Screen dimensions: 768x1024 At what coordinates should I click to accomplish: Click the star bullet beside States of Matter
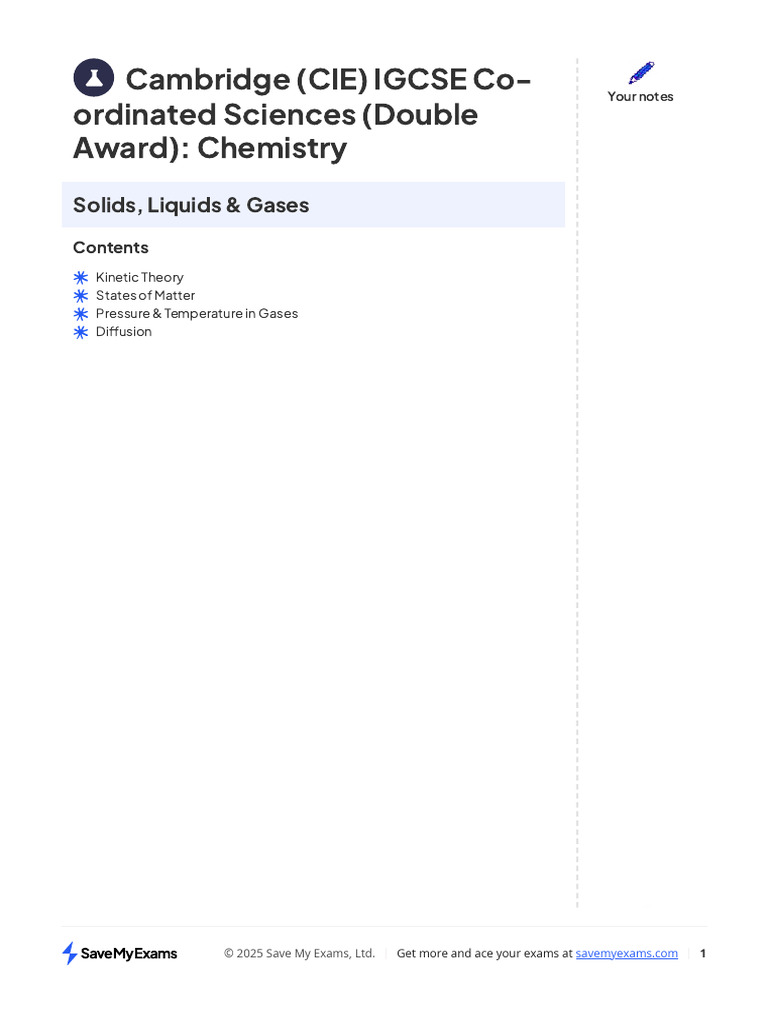[81, 296]
